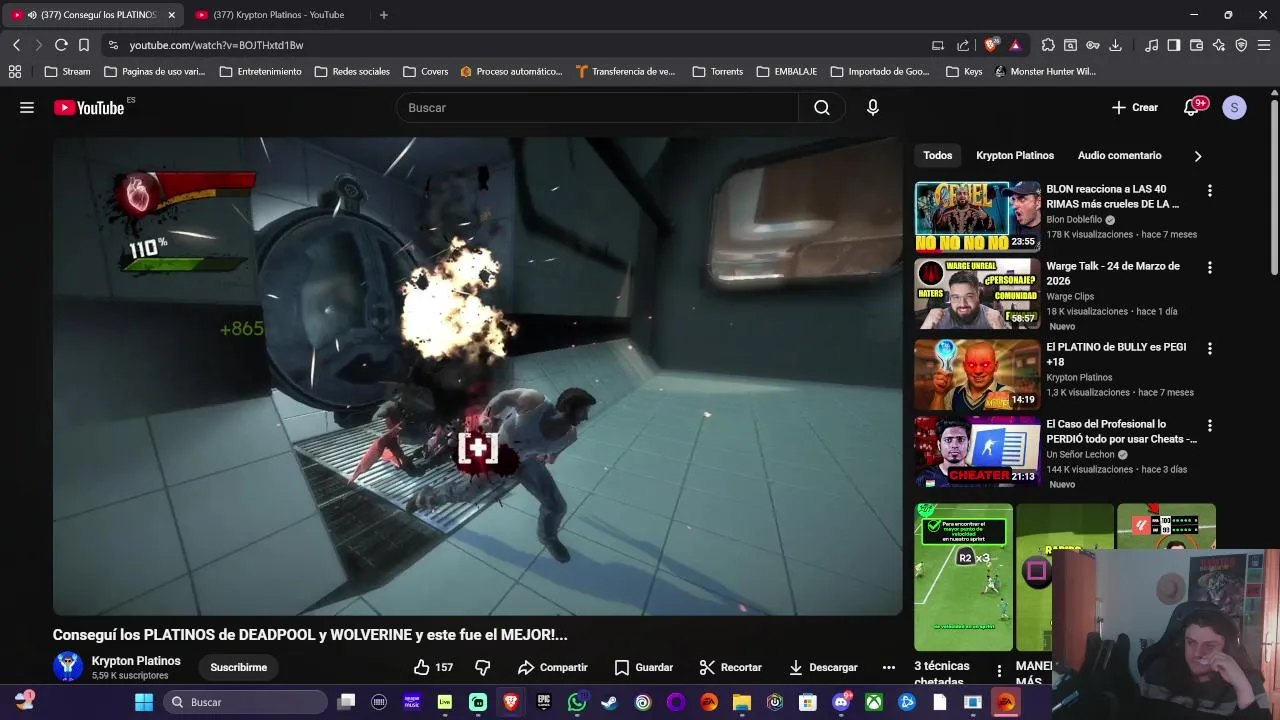Open options for Warge Talk video
The width and height of the screenshot is (1280, 720).
tap(1209, 268)
